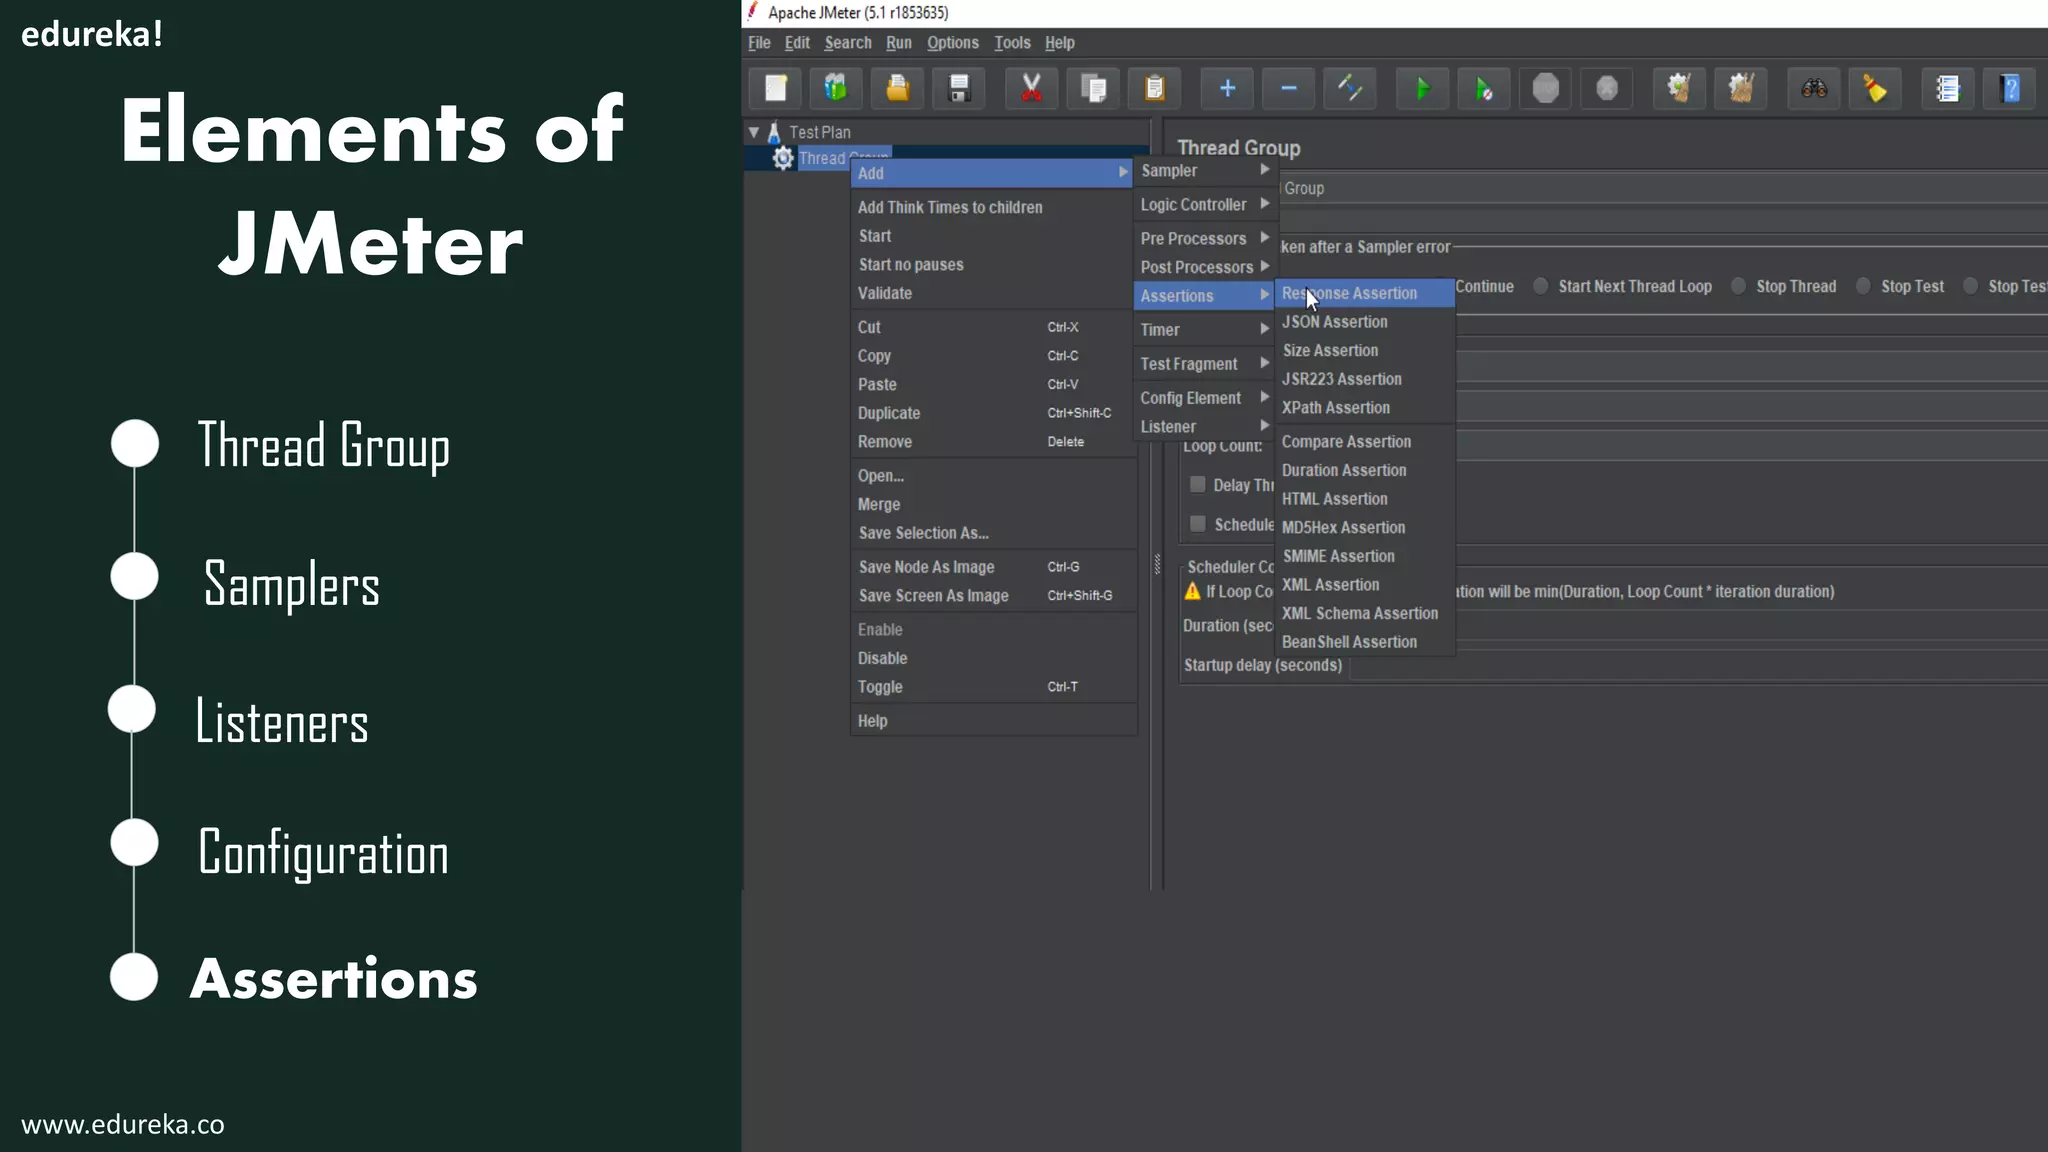This screenshot has width=2048, height=1152.
Task: Collapse the Test Plan tree node
Action: click(754, 132)
